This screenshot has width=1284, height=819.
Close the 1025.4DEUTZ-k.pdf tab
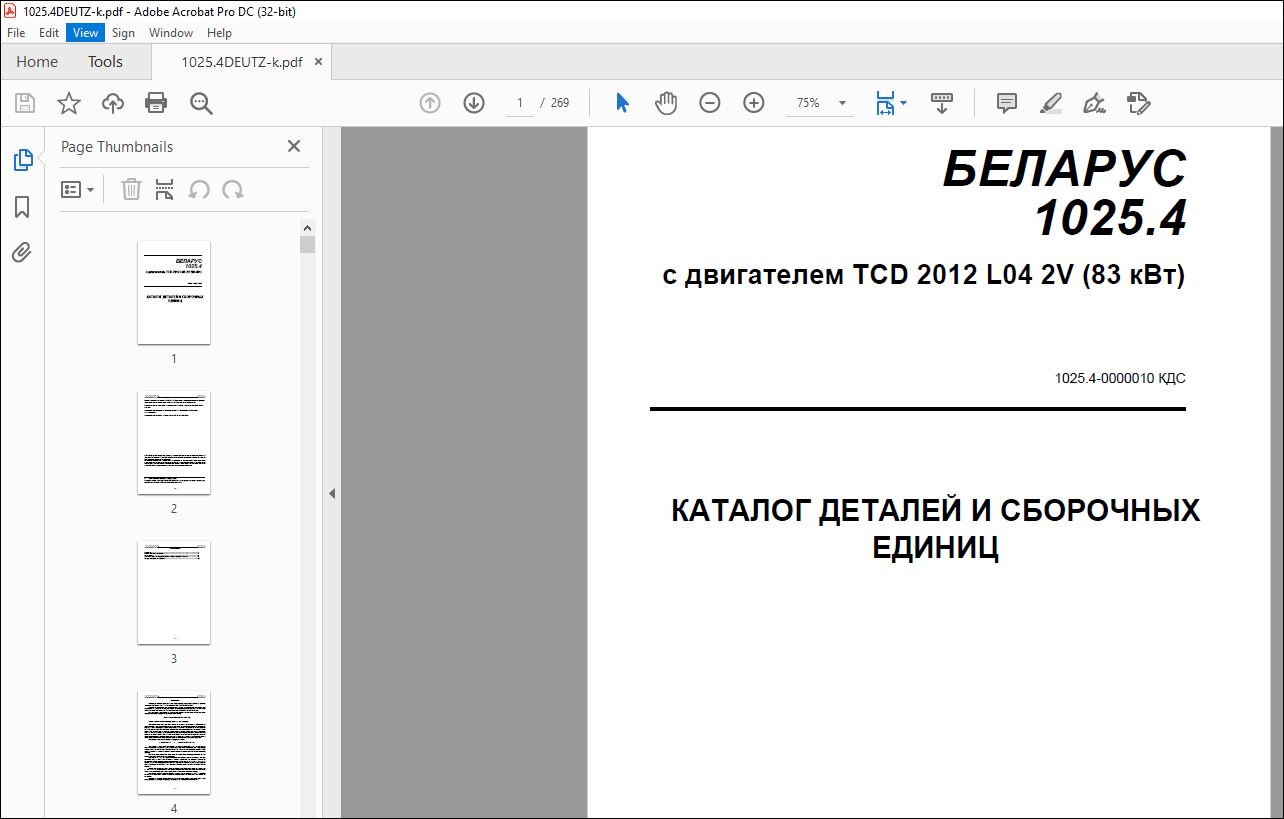(x=319, y=62)
